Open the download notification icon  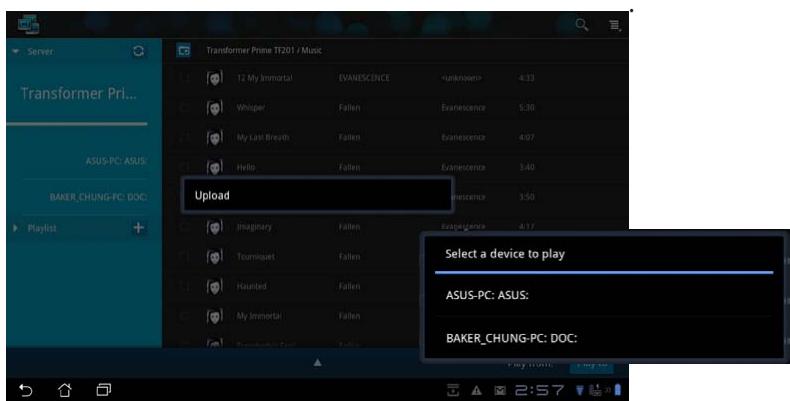pyautogui.click(x=453, y=390)
